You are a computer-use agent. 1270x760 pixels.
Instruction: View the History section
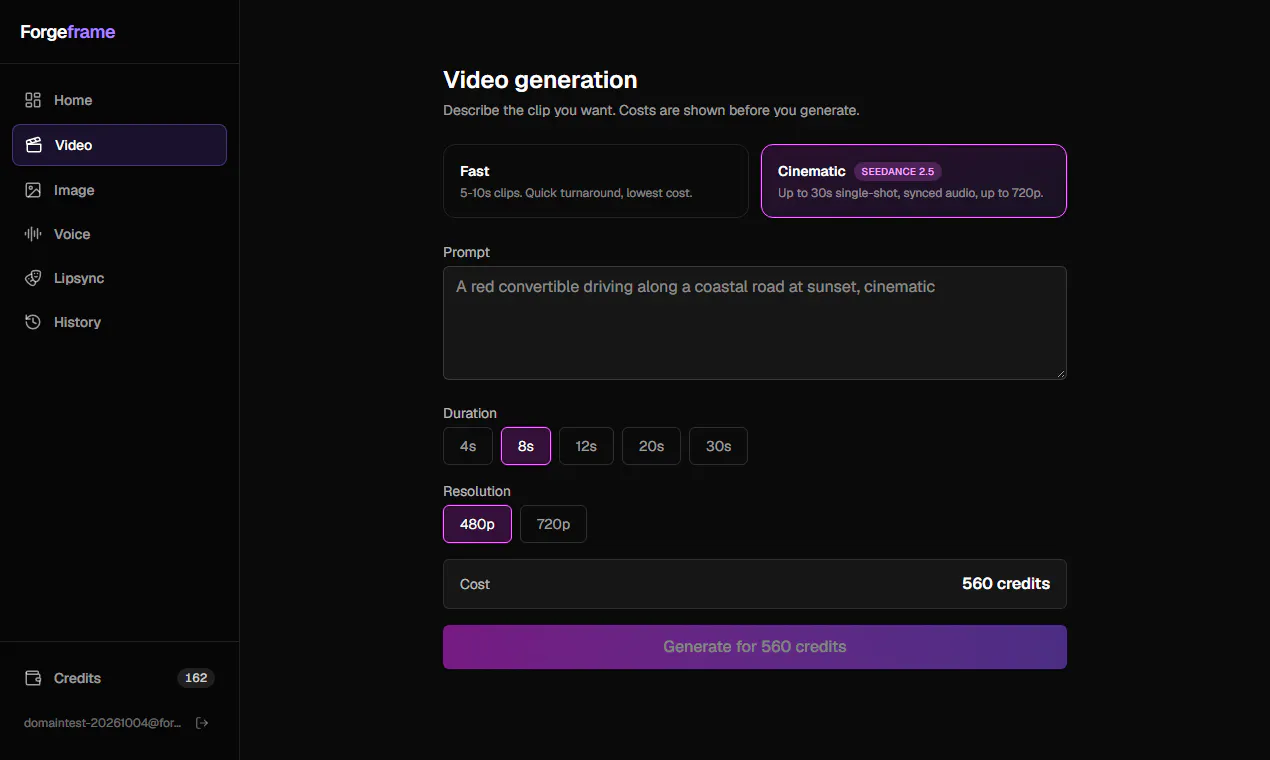[x=119, y=322]
